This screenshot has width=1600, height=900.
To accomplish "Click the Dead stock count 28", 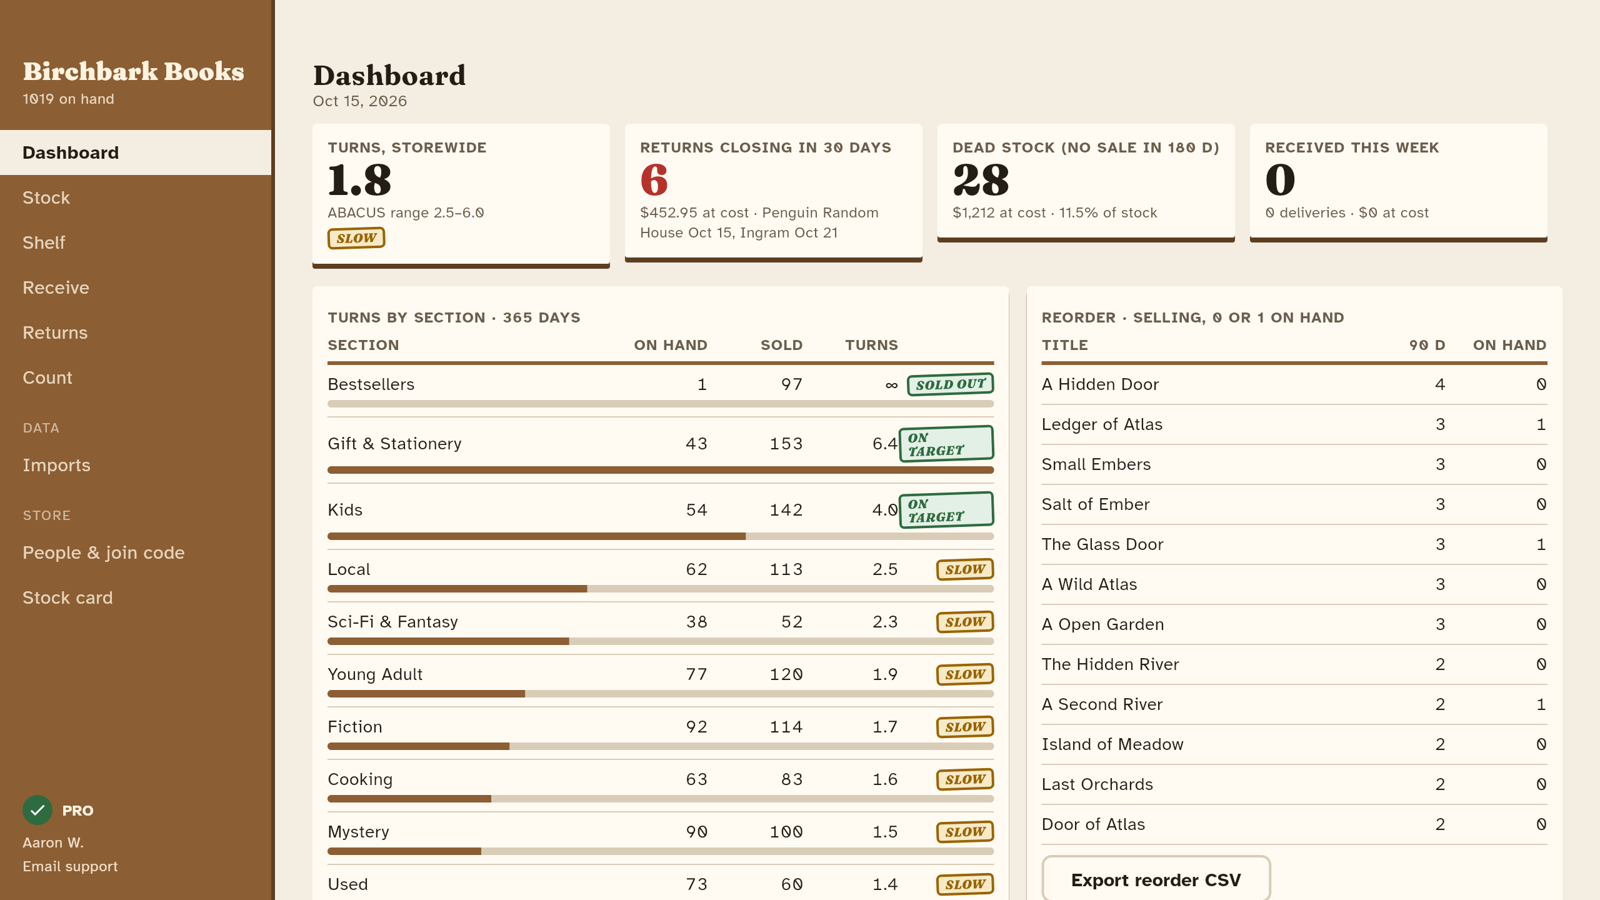I will click(981, 180).
